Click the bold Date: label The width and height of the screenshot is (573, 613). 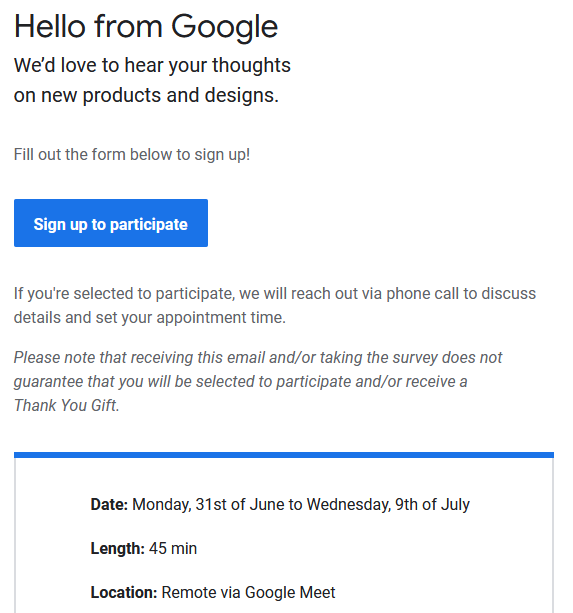click(x=109, y=504)
